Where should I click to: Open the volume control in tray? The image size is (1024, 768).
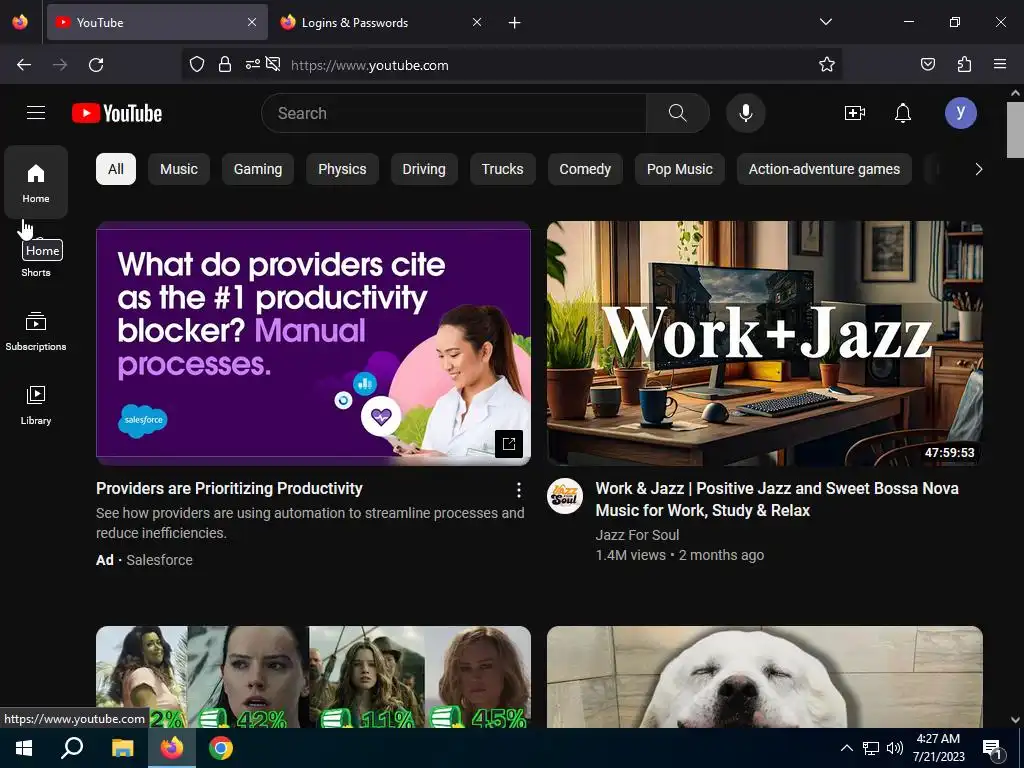895,748
